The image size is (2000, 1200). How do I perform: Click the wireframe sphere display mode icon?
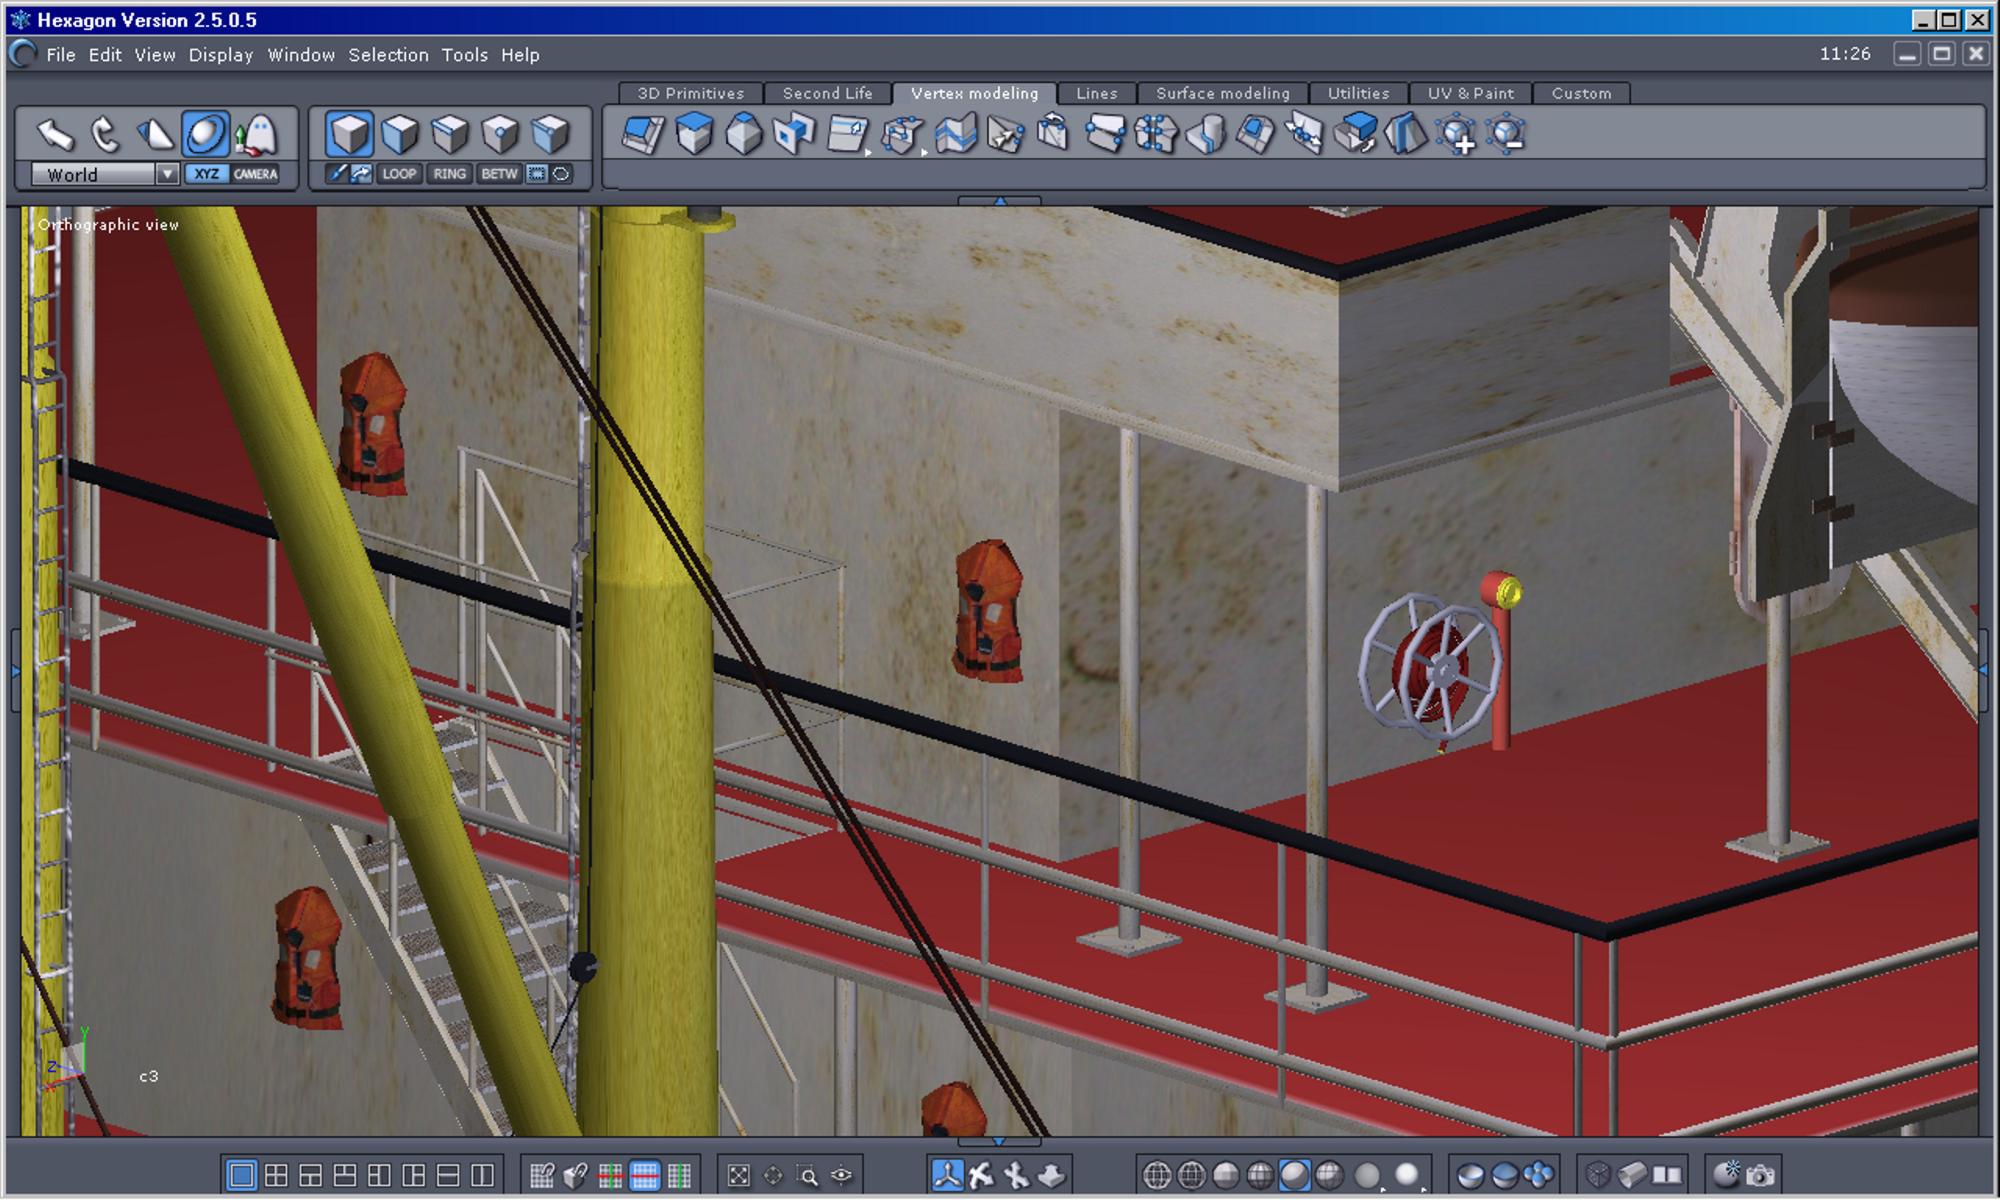click(x=1157, y=1175)
